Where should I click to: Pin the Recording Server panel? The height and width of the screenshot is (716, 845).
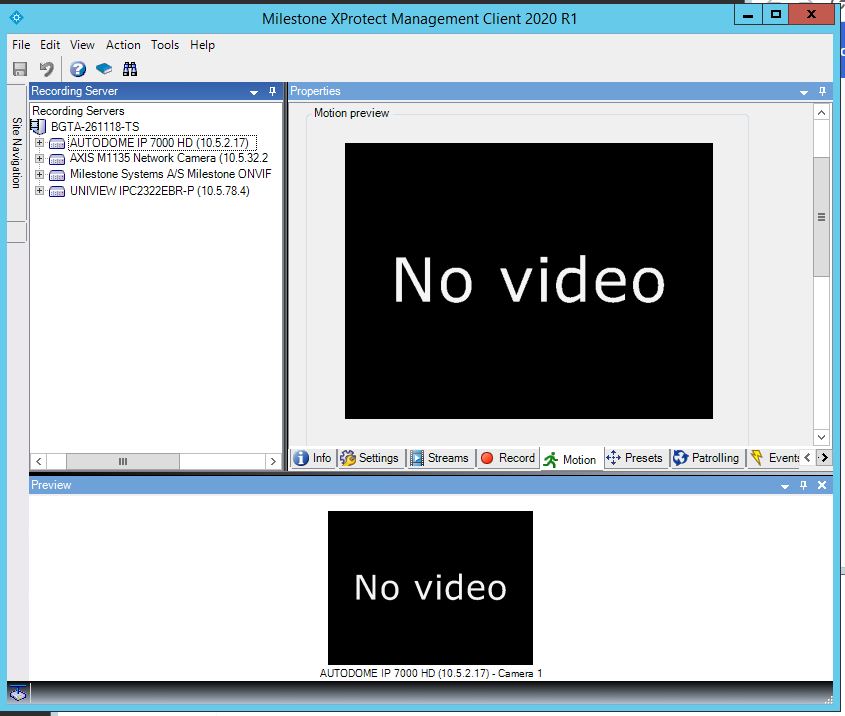click(x=272, y=92)
